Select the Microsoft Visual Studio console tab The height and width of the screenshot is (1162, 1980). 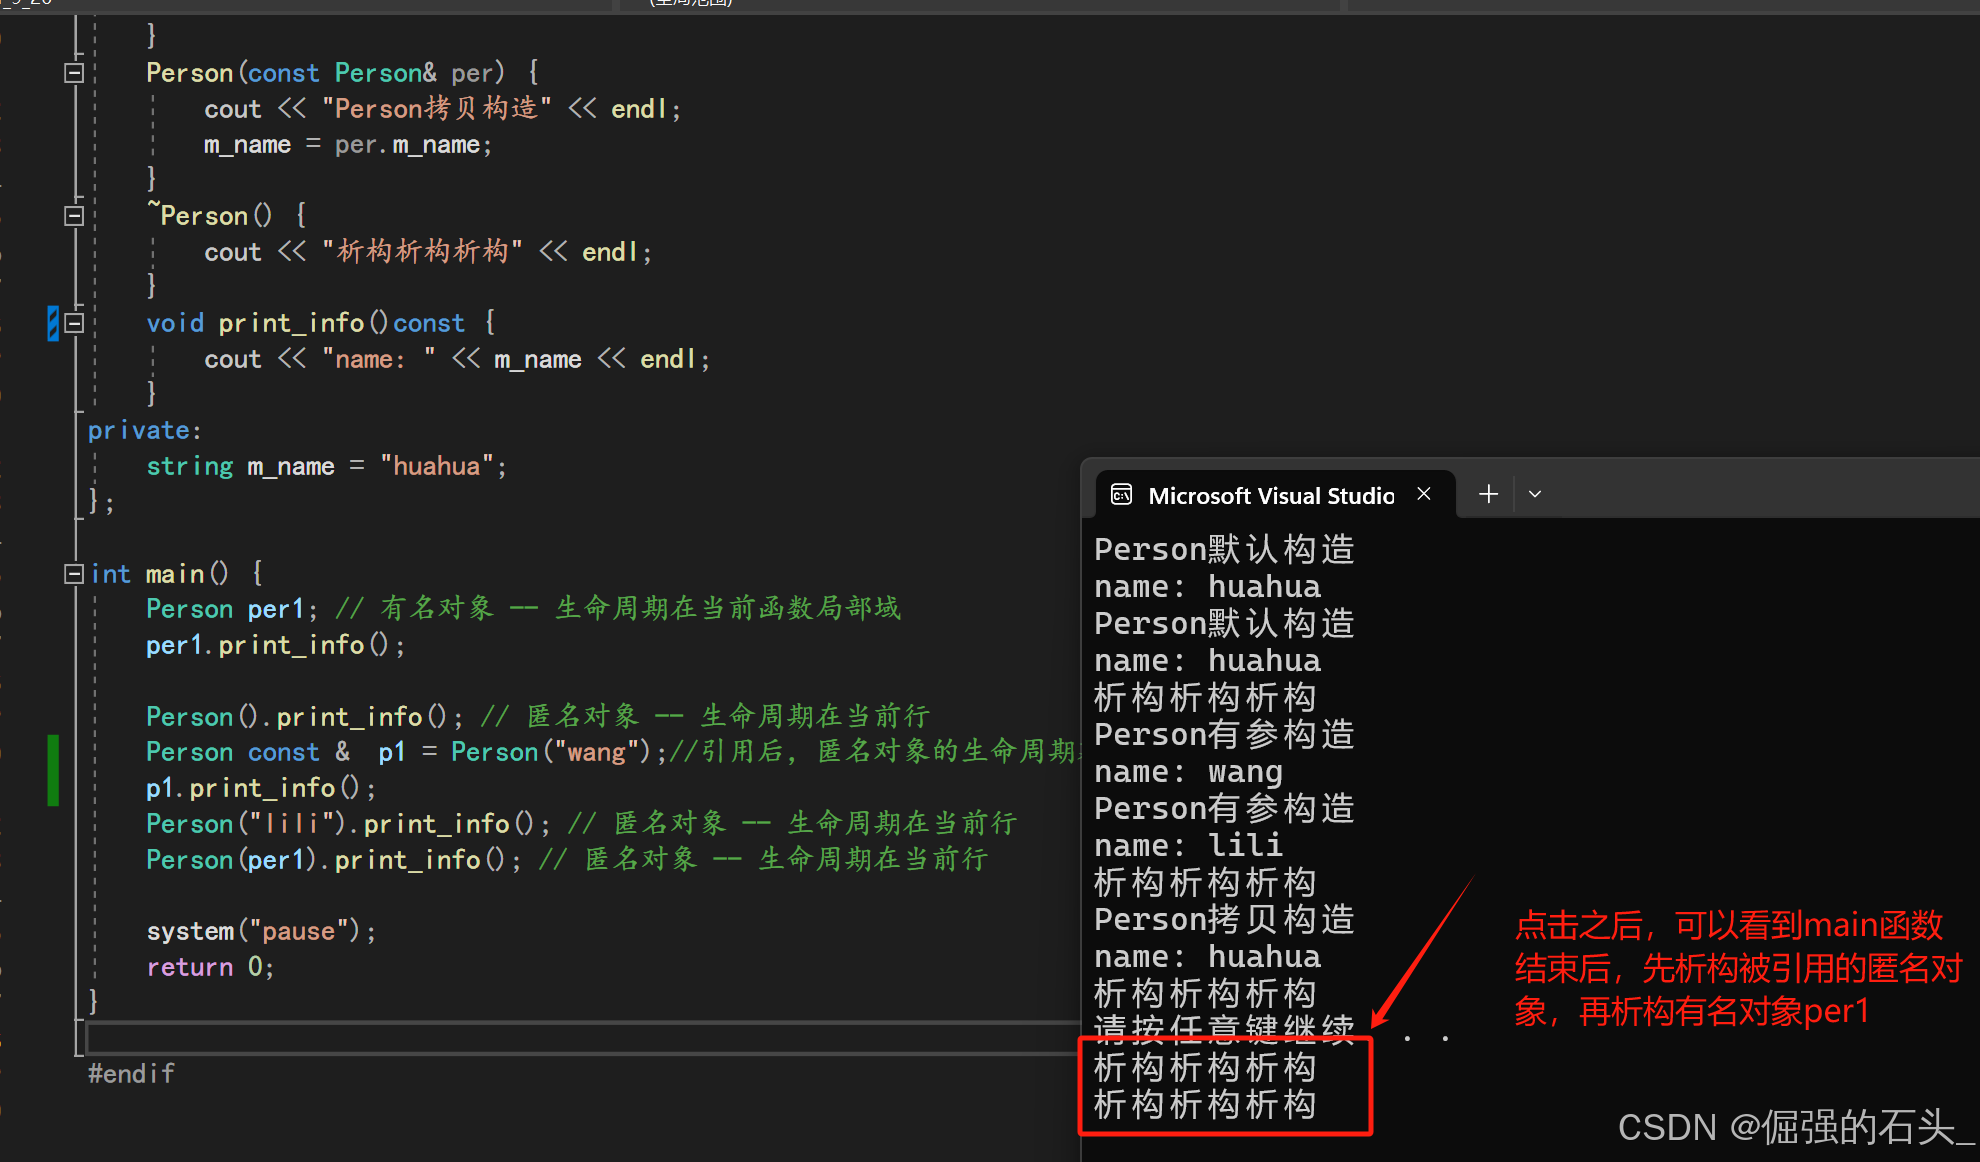click(x=1270, y=496)
